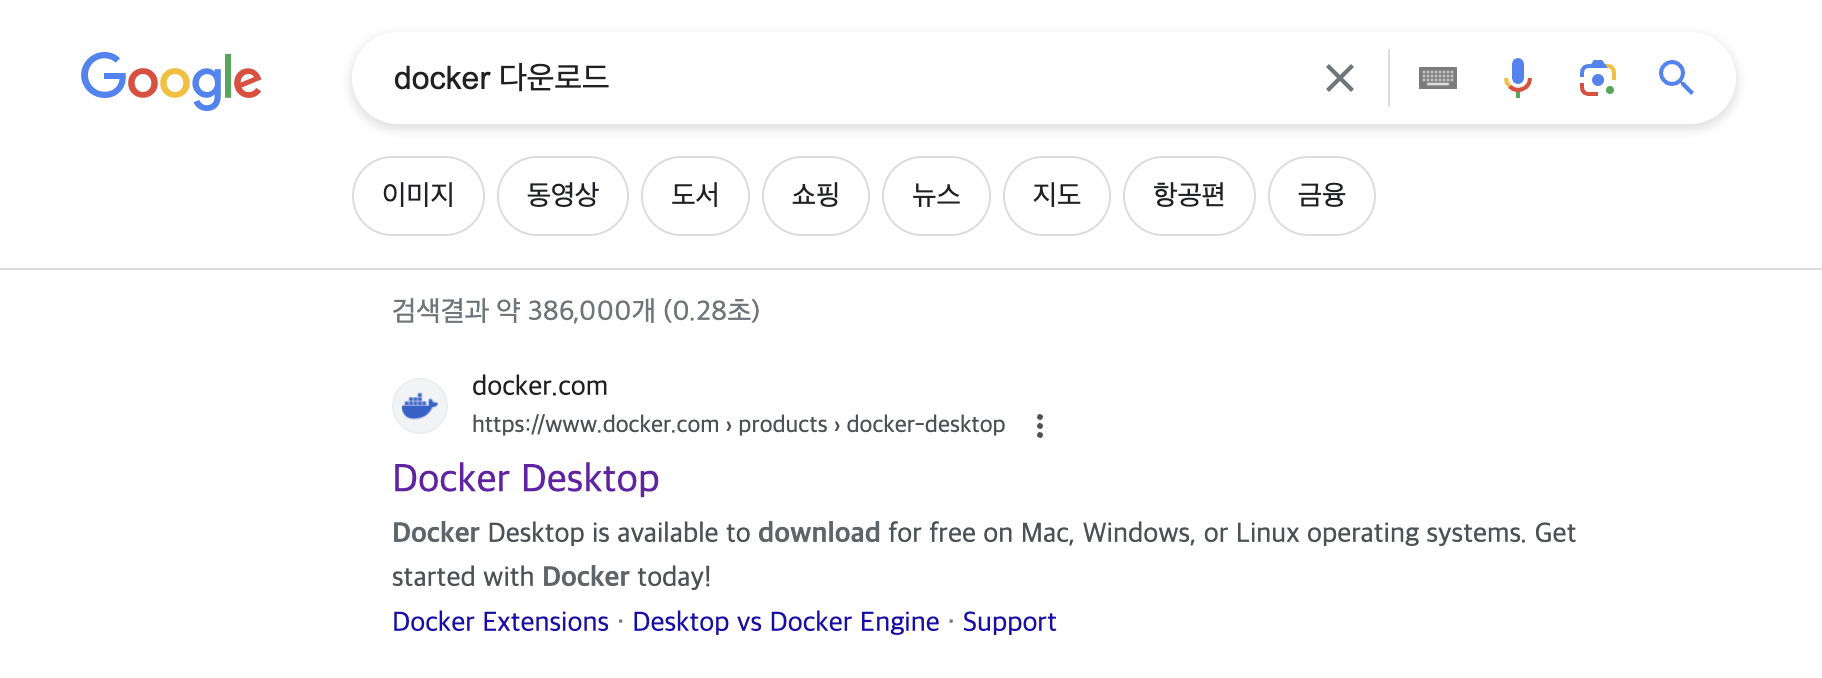Screen dimensions: 1822x678
Task: Select the 금융 filter tab
Action: click(x=1322, y=196)
